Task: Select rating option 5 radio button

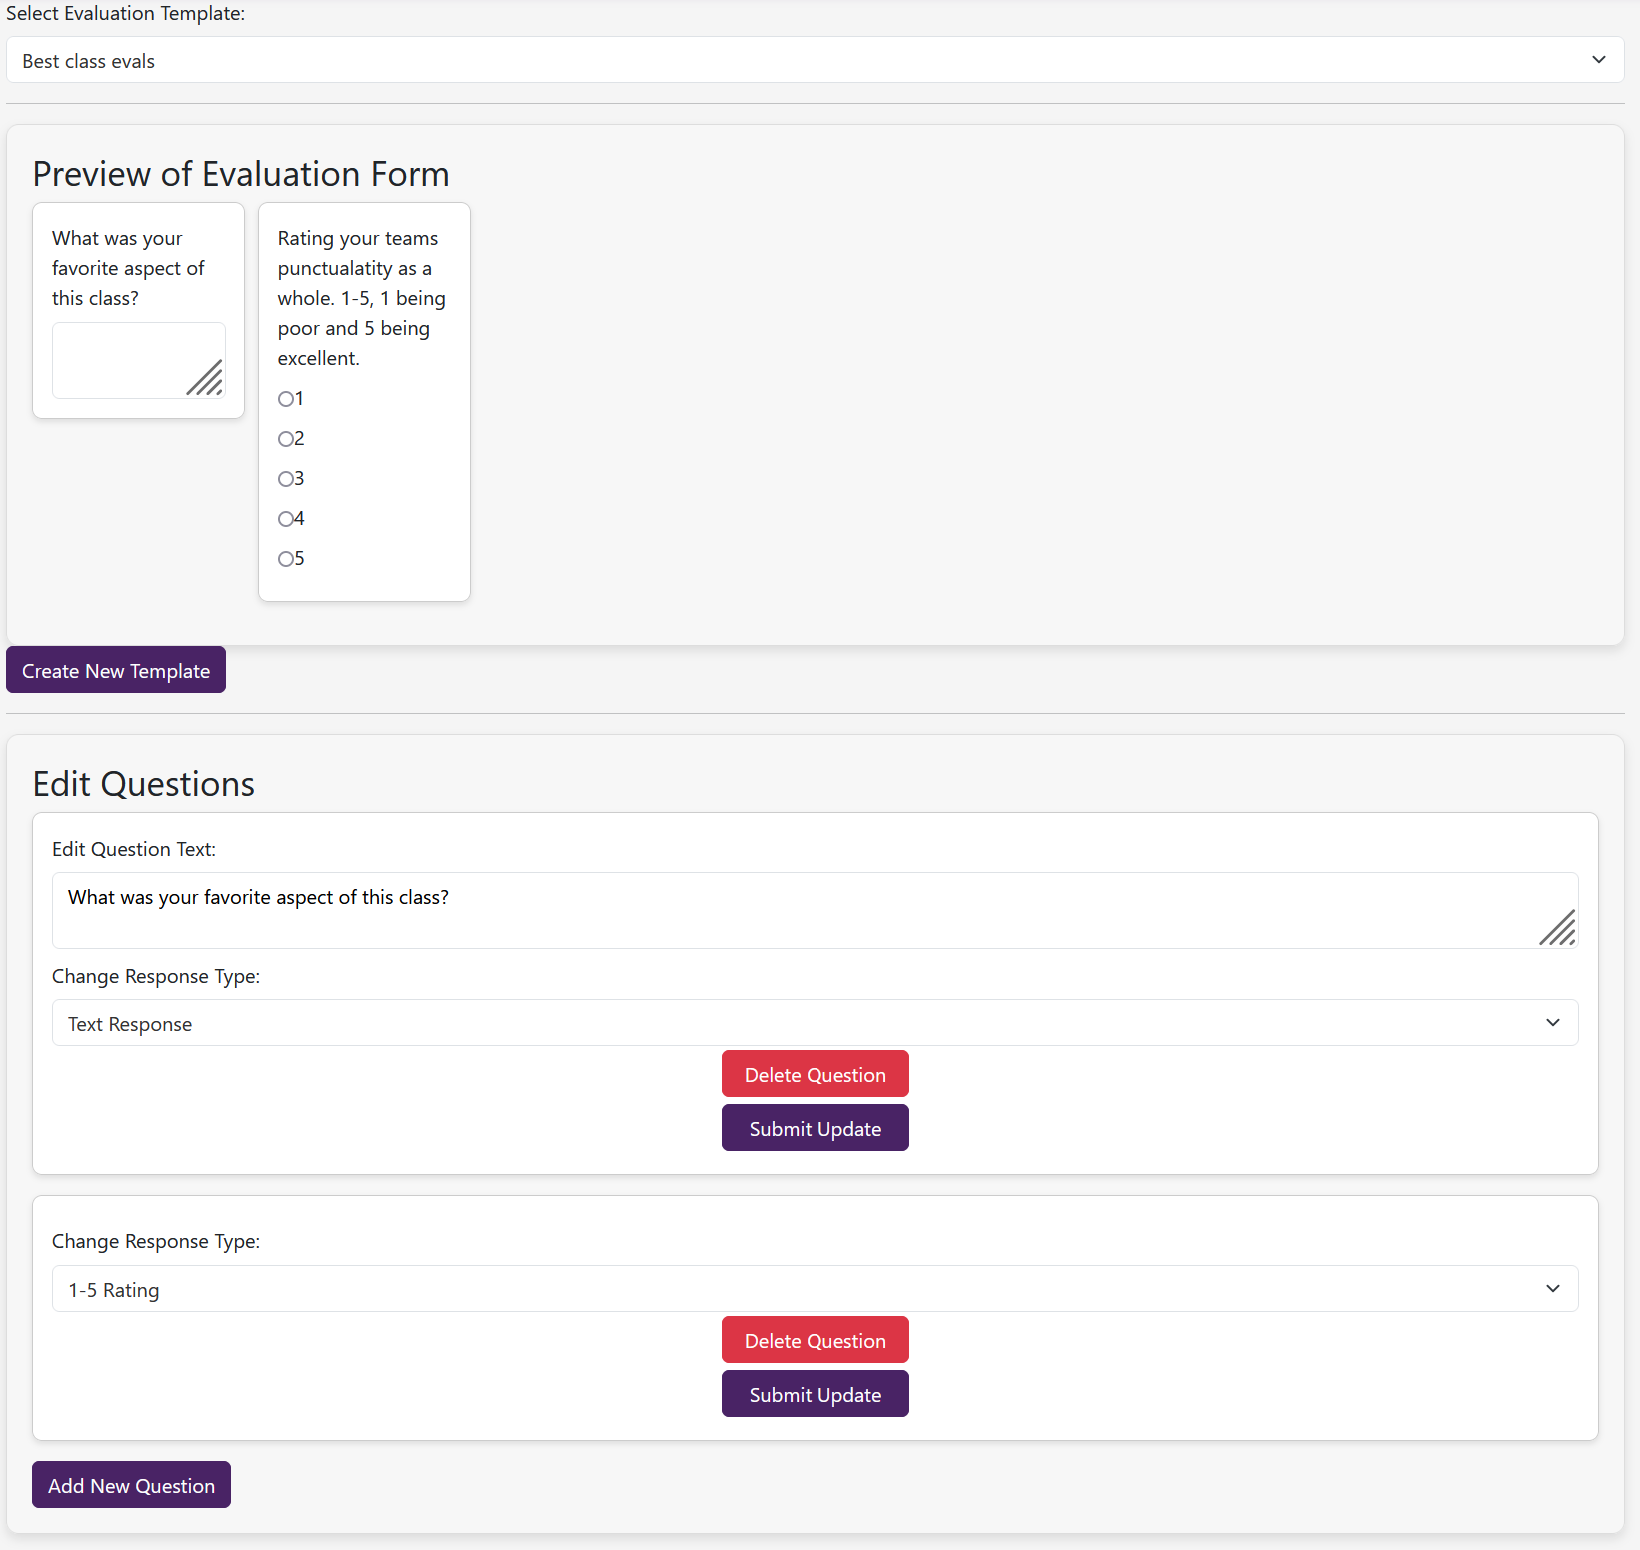Action: (285, 559)
